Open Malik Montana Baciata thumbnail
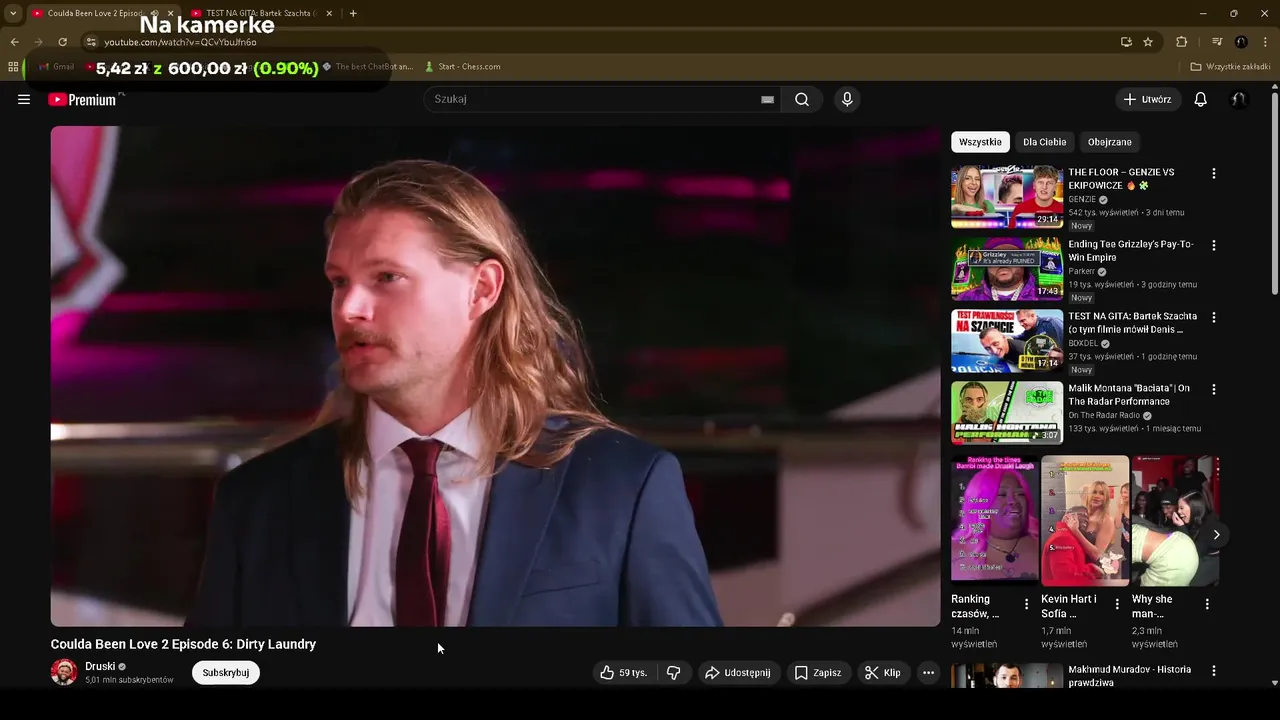Viewport: 1280px width, 720px height. tap(1007, 413)
